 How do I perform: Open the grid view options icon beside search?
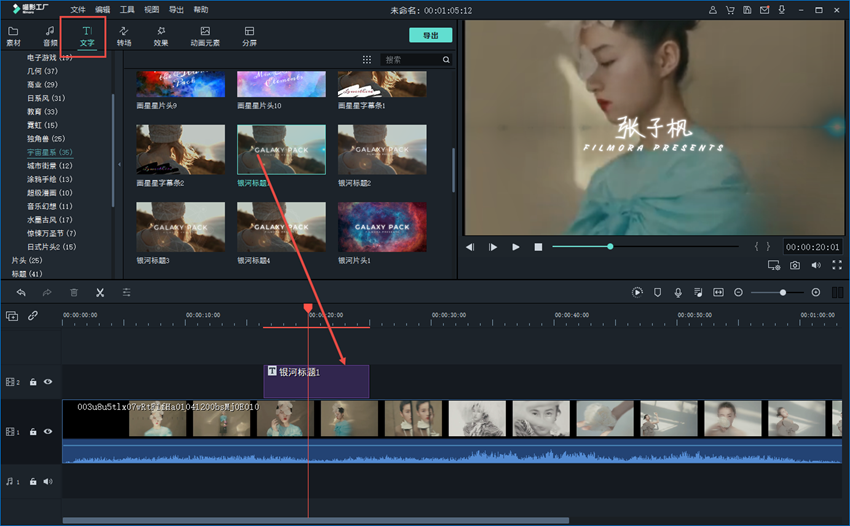pos(368,60)
